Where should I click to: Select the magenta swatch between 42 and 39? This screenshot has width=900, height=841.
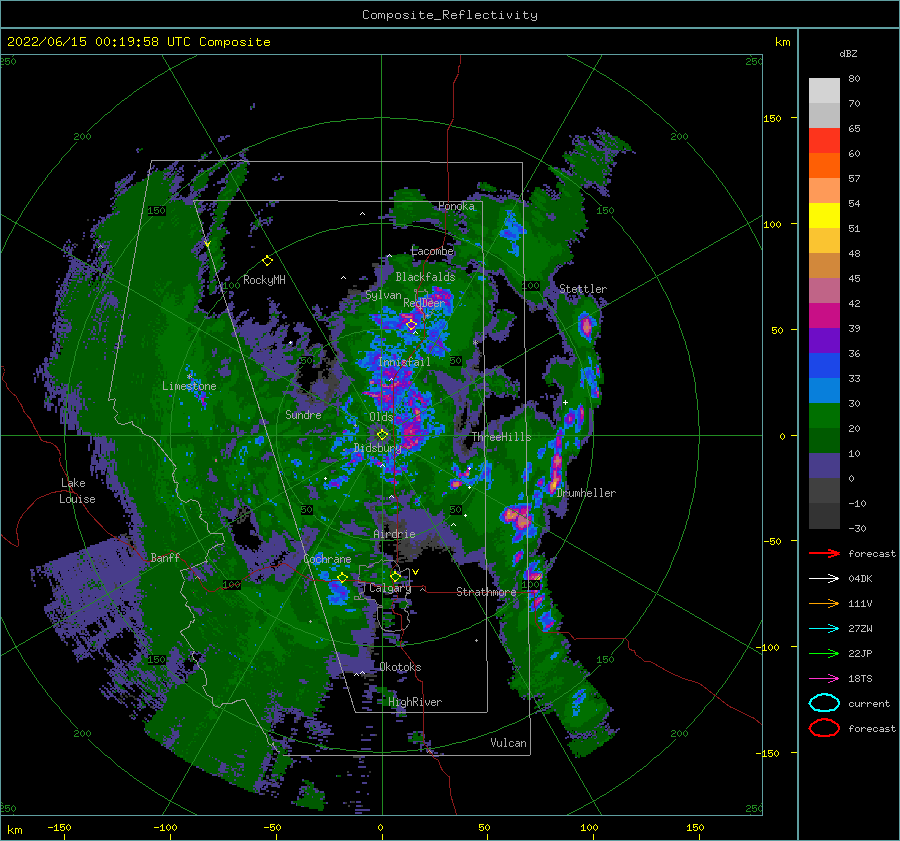[x=824, y=316]
